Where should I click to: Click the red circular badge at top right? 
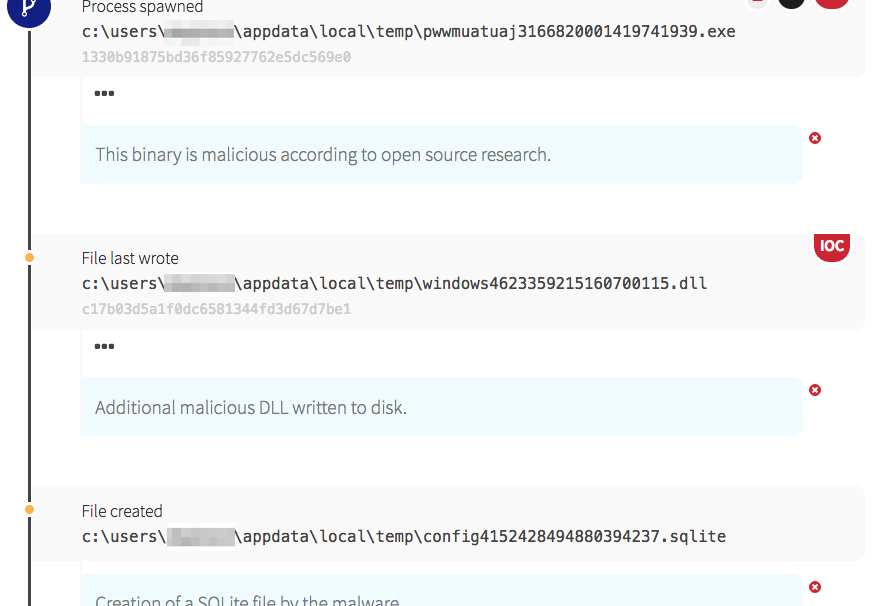tap(832, 3)
